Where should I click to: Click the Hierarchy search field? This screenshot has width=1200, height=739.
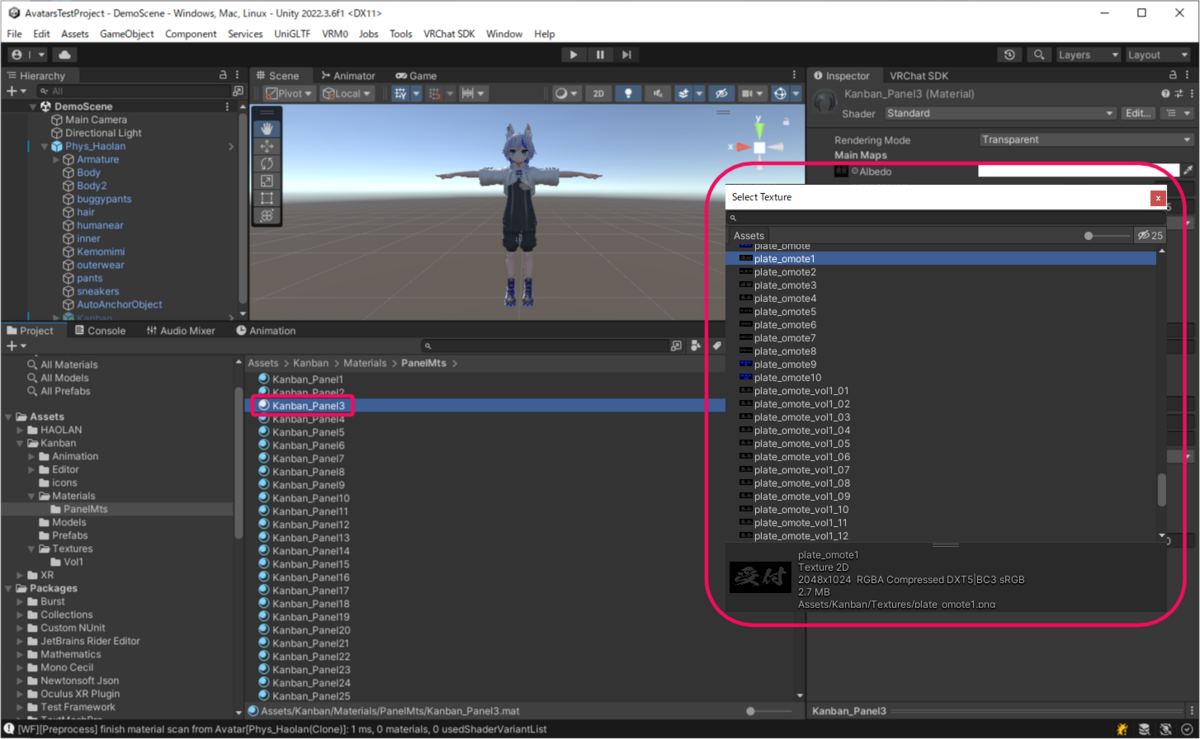click(x=132, y=91)
